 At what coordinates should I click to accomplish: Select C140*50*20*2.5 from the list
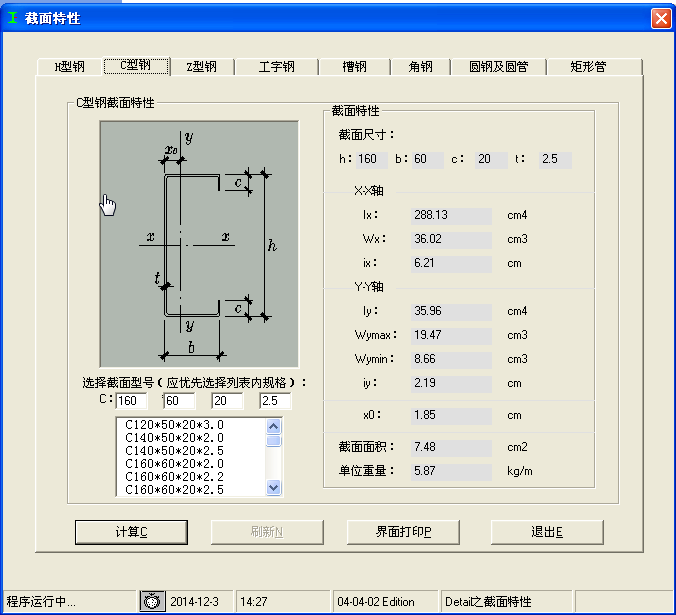click(192, 451)
